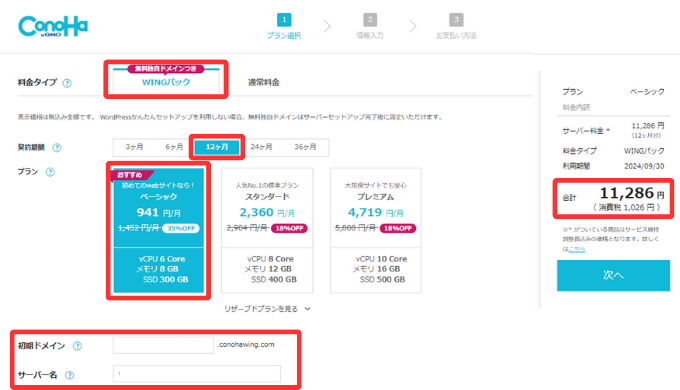Viewport: 680px width, 390px height.
Task: Switch to the 通常料金 tab
Action: point(264,82)
